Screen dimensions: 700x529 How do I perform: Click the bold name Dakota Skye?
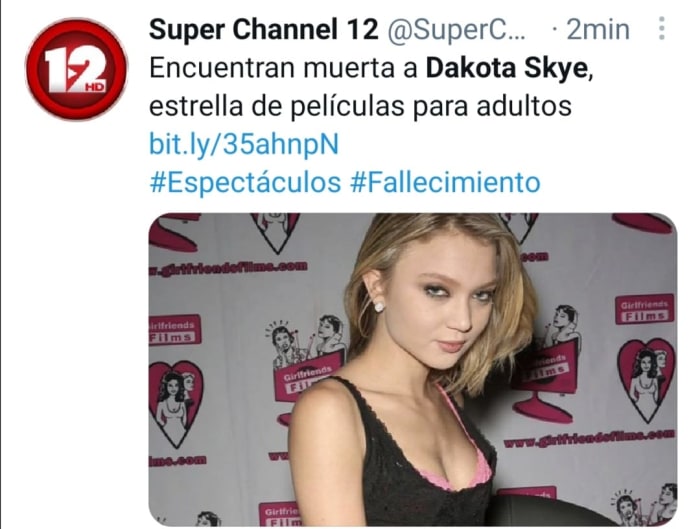pyautogui.click(x=507, y=68)
